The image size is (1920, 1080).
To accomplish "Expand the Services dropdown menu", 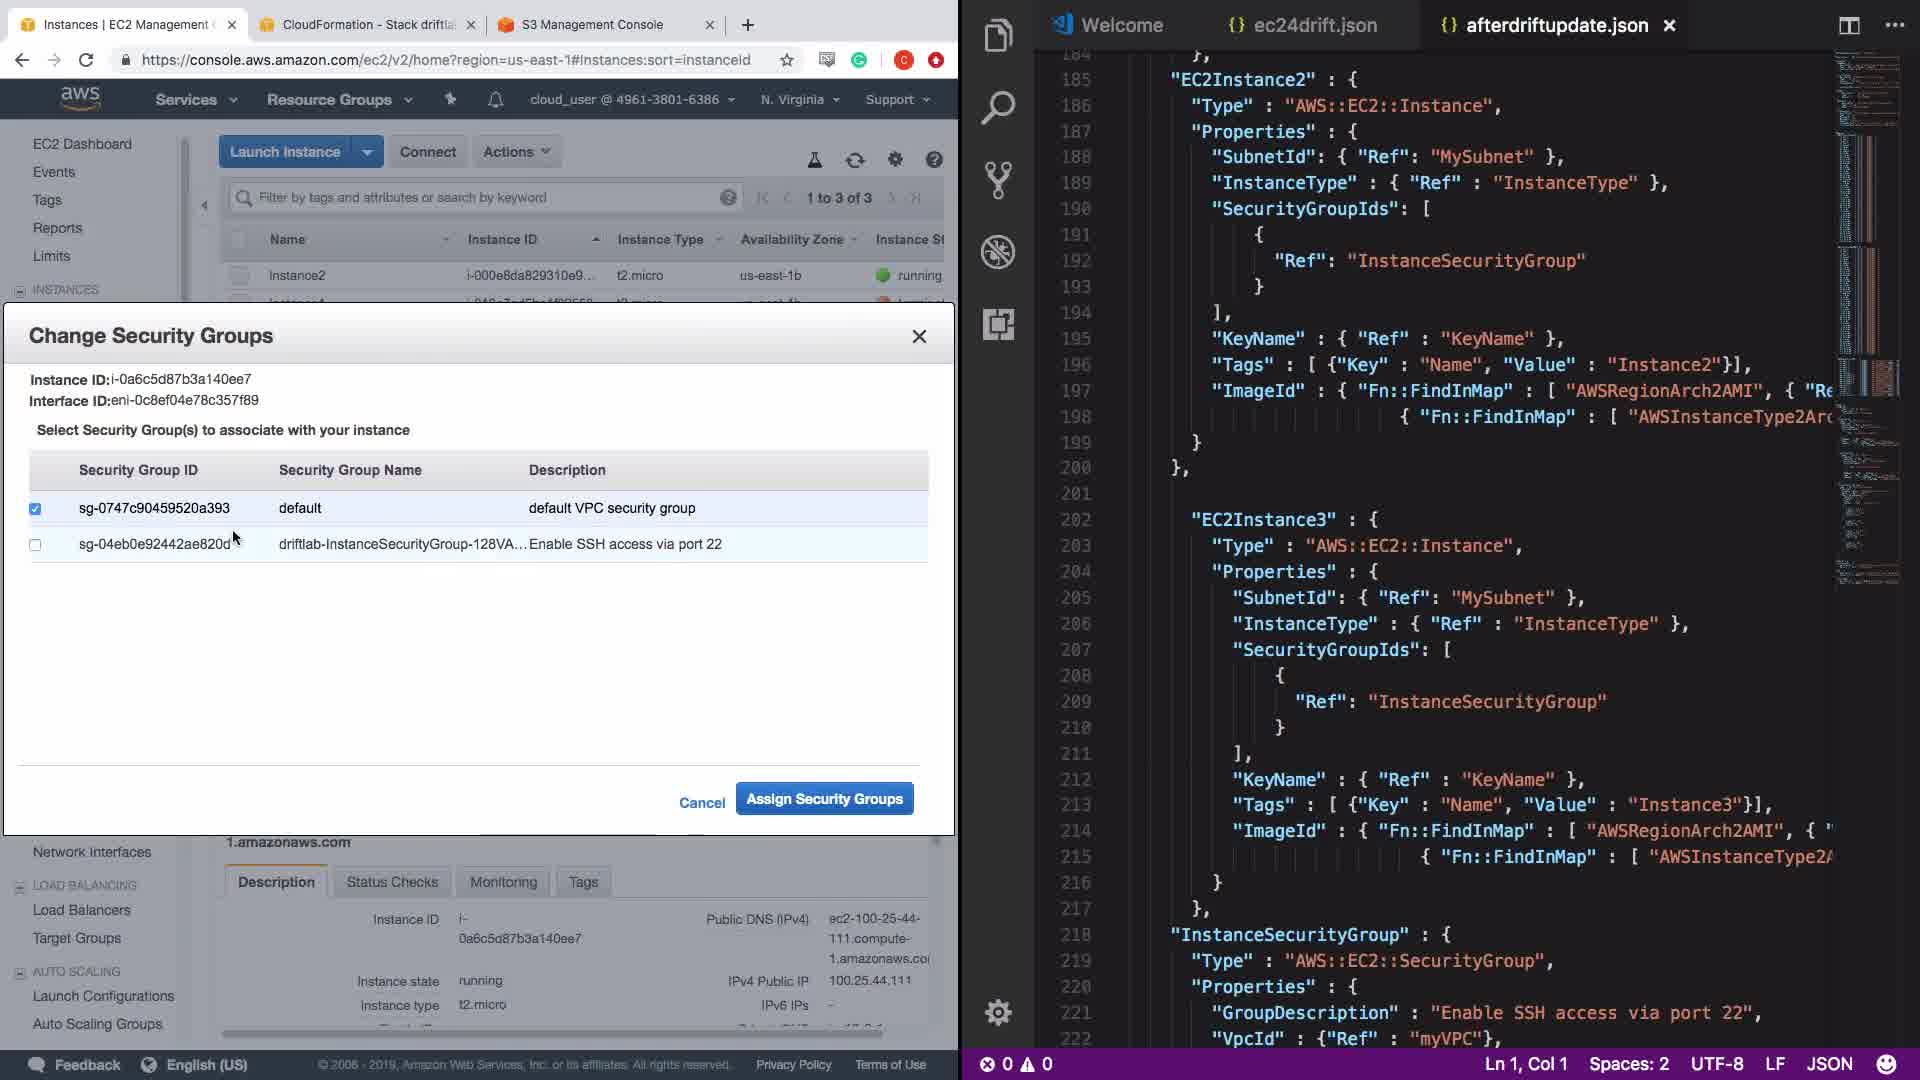I will (196, 99).
